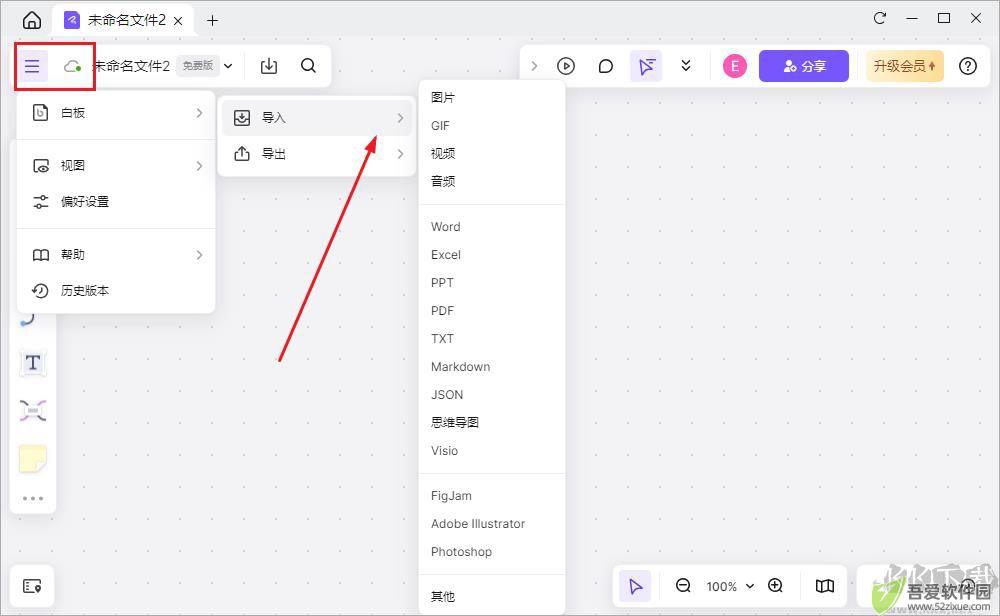This screenshot has height=616, width=1000.
Task: Select the mind map connector tool icon
Action: pyautogui.click(x=33, y=411)
